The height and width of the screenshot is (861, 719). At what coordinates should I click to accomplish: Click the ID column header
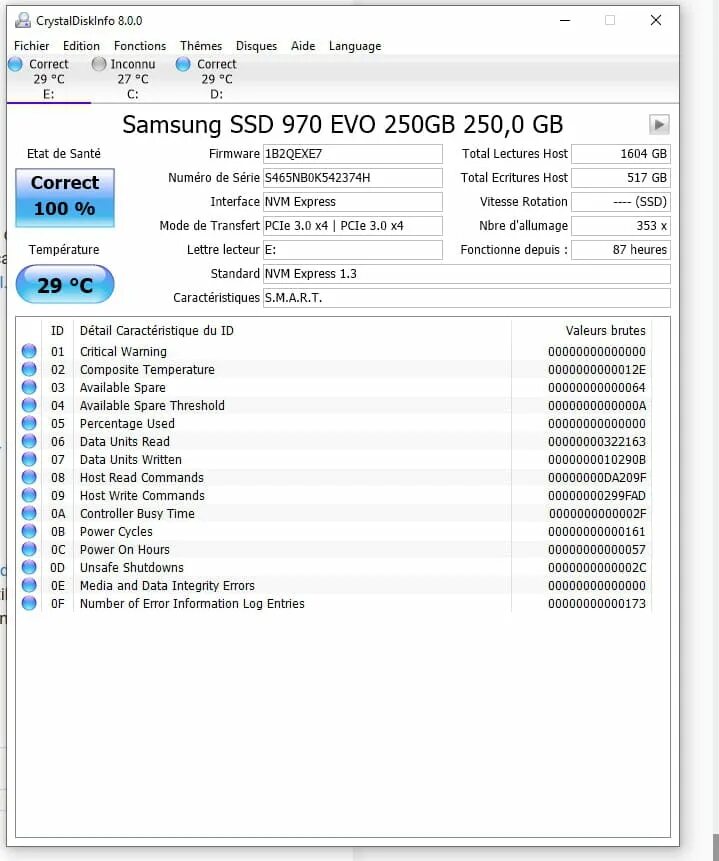tap(57, 331)
